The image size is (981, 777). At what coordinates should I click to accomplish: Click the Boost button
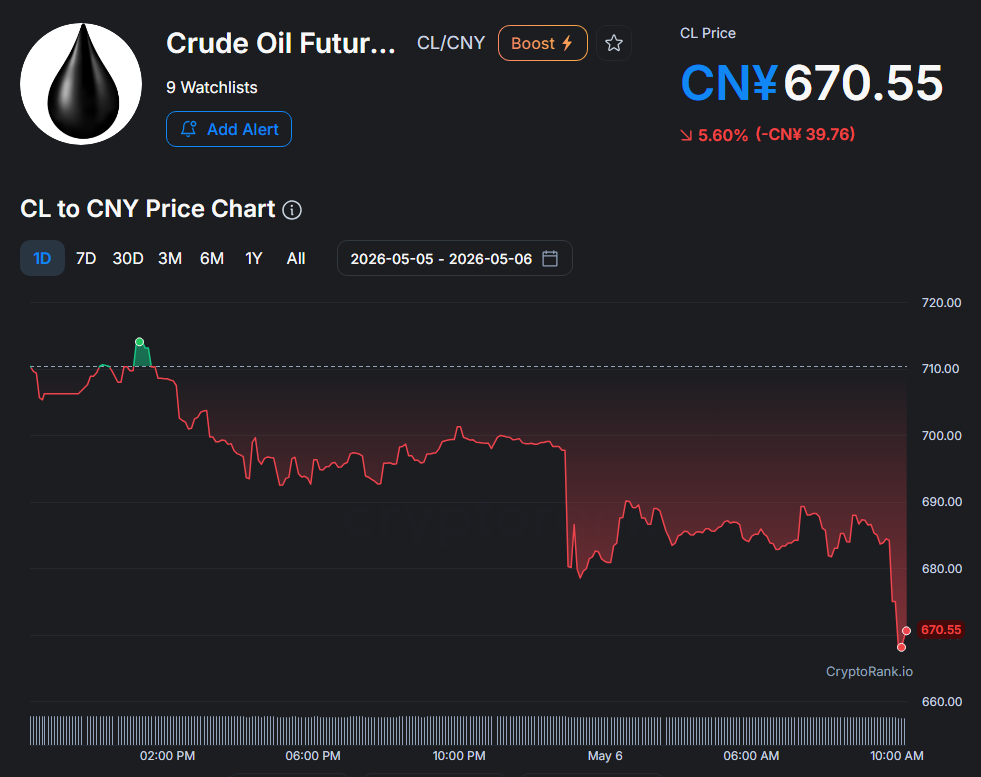(x=542, y=43)
